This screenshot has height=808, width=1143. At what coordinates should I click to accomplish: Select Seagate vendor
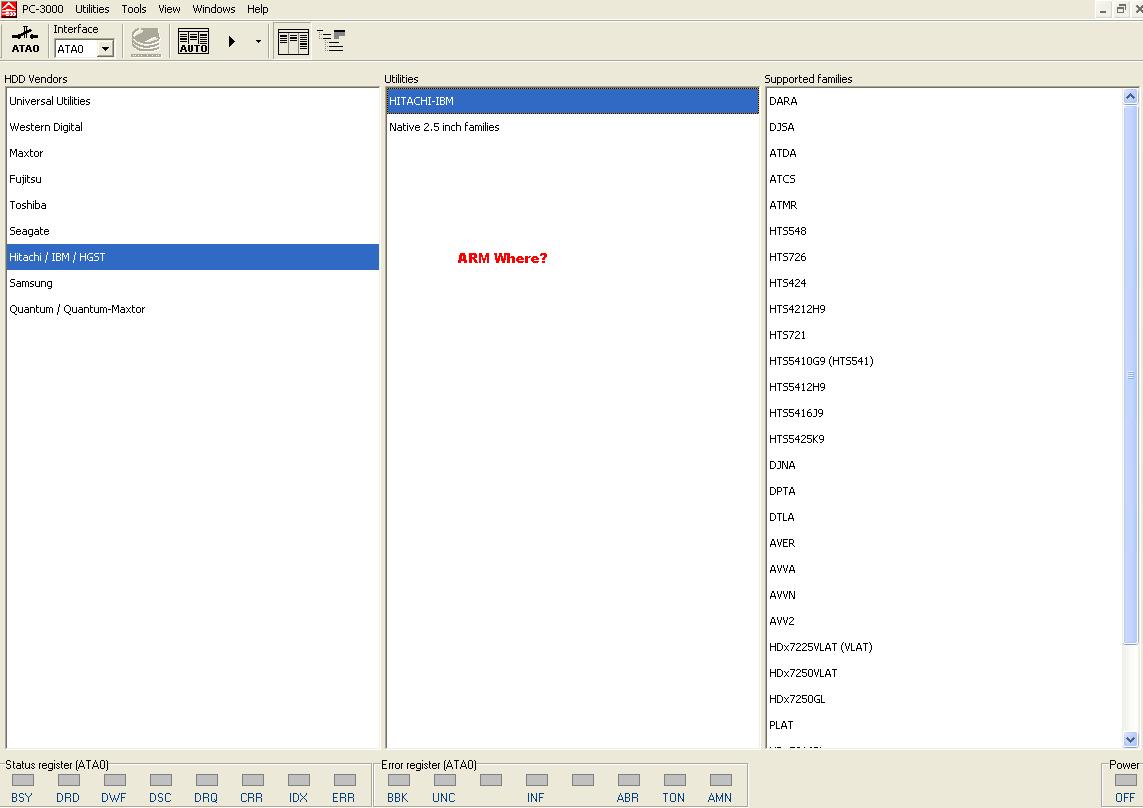(x=192, y=231)
